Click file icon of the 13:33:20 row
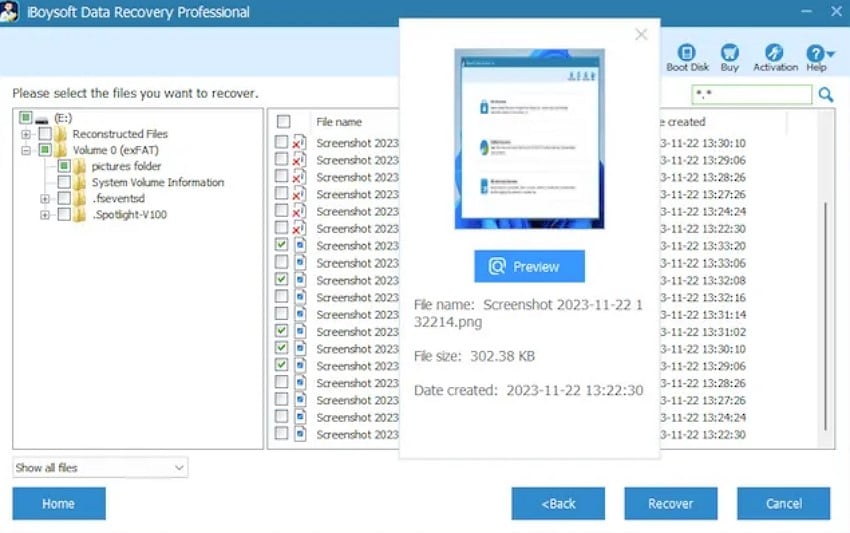850x533 pixels. click(300, 246)
